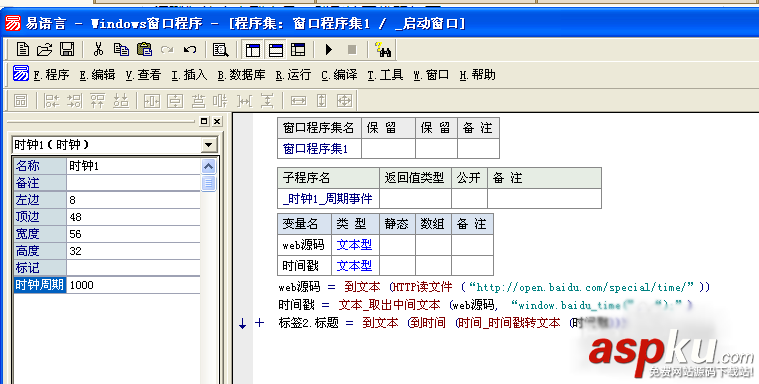
Task: Paste from clipboard using the clipboard icon
Action: pos(144,49)
